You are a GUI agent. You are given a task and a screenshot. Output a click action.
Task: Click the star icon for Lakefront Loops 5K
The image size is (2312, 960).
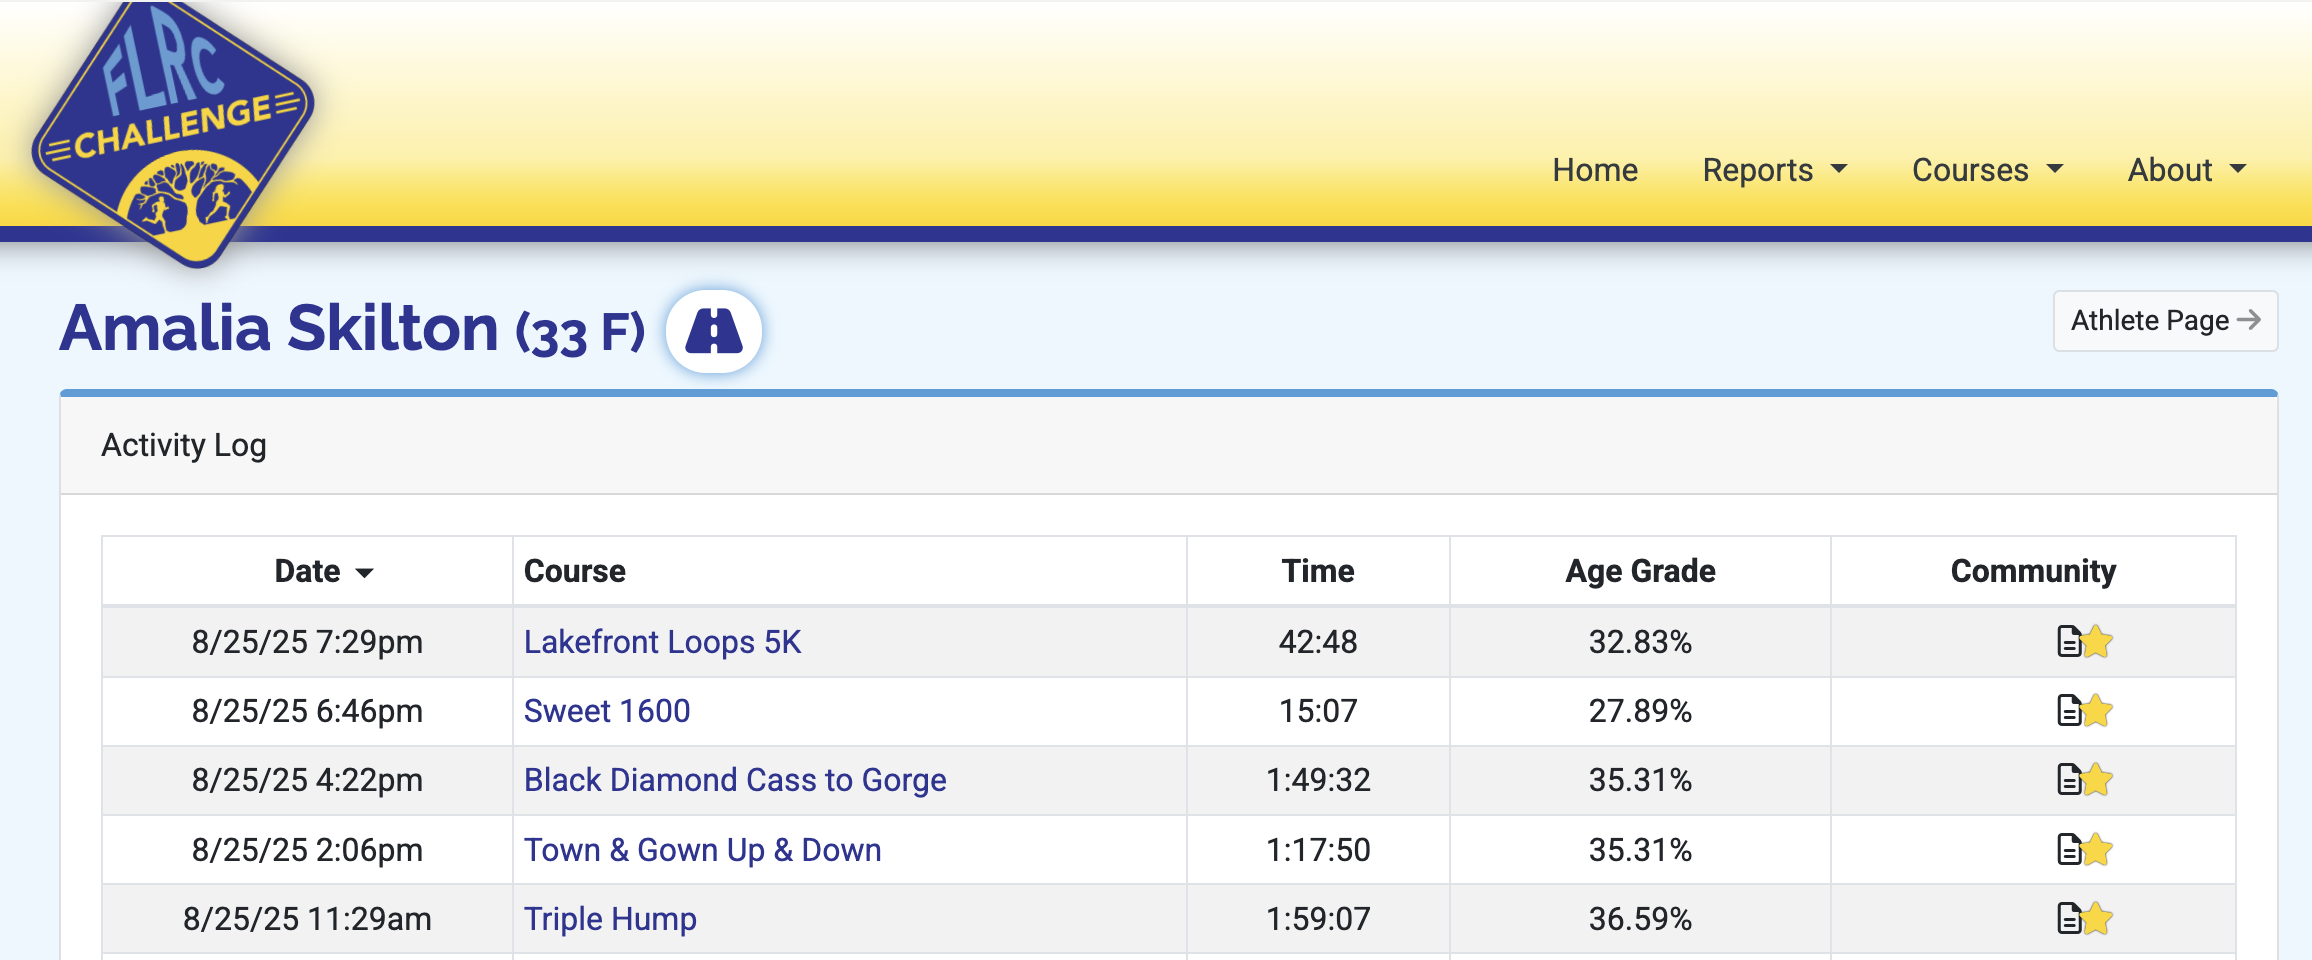(x=2097, y=641)
